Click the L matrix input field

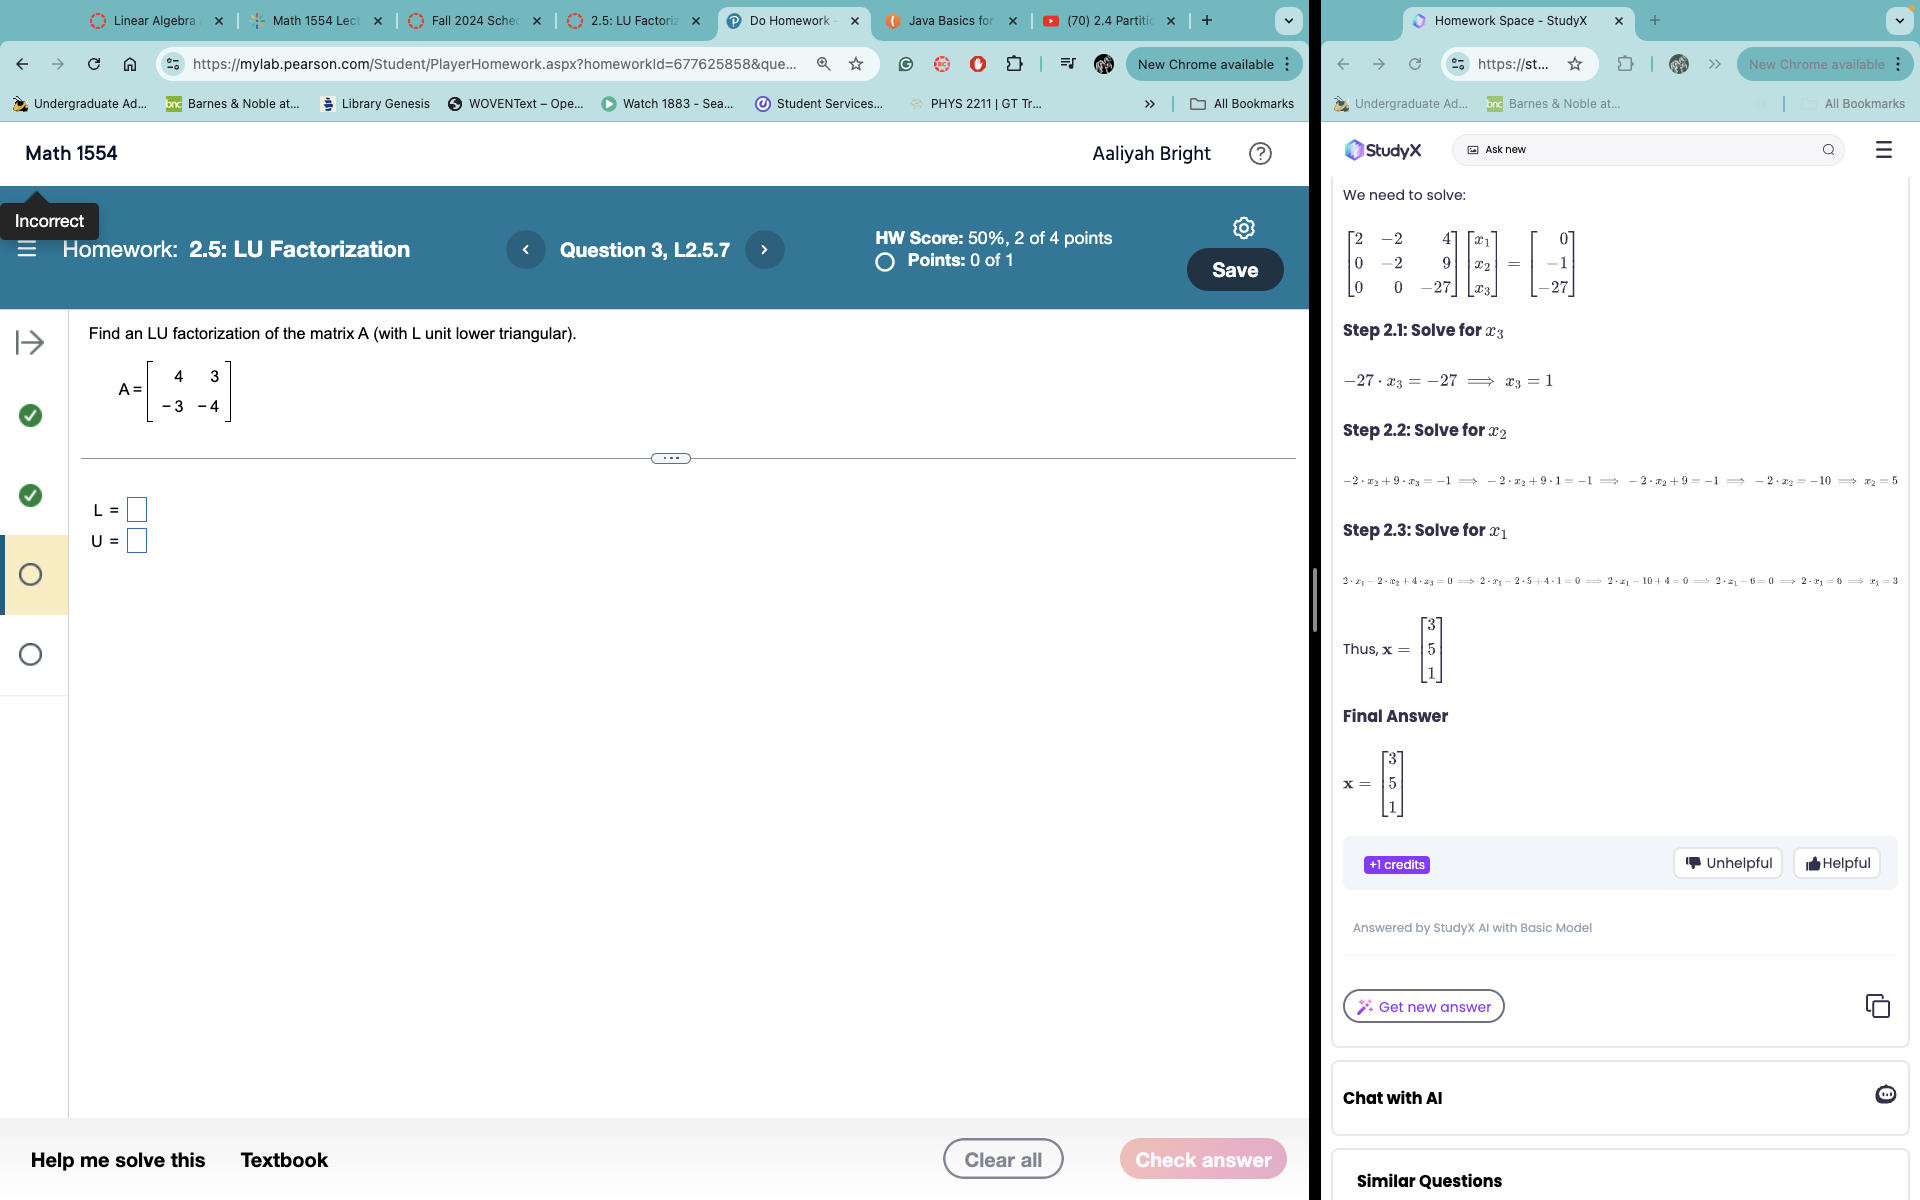pyautogui.click(x=137, y=507)
